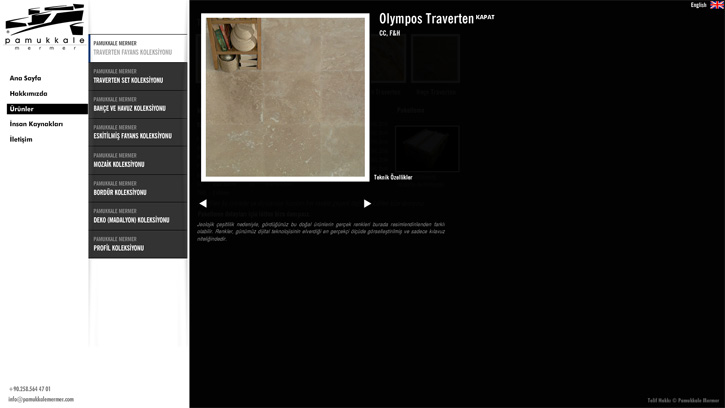This screenshot has height=408, width=725.
Task: Open the İletişim contact page
Action: (x=21, y=139)
